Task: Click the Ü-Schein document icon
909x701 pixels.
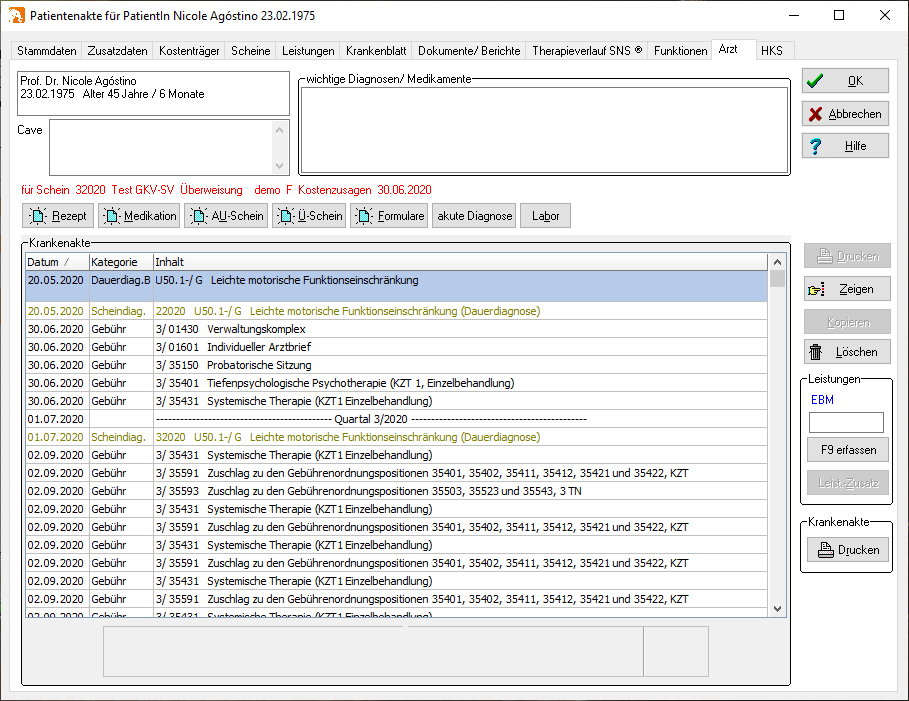Action: tap(286, 216)
